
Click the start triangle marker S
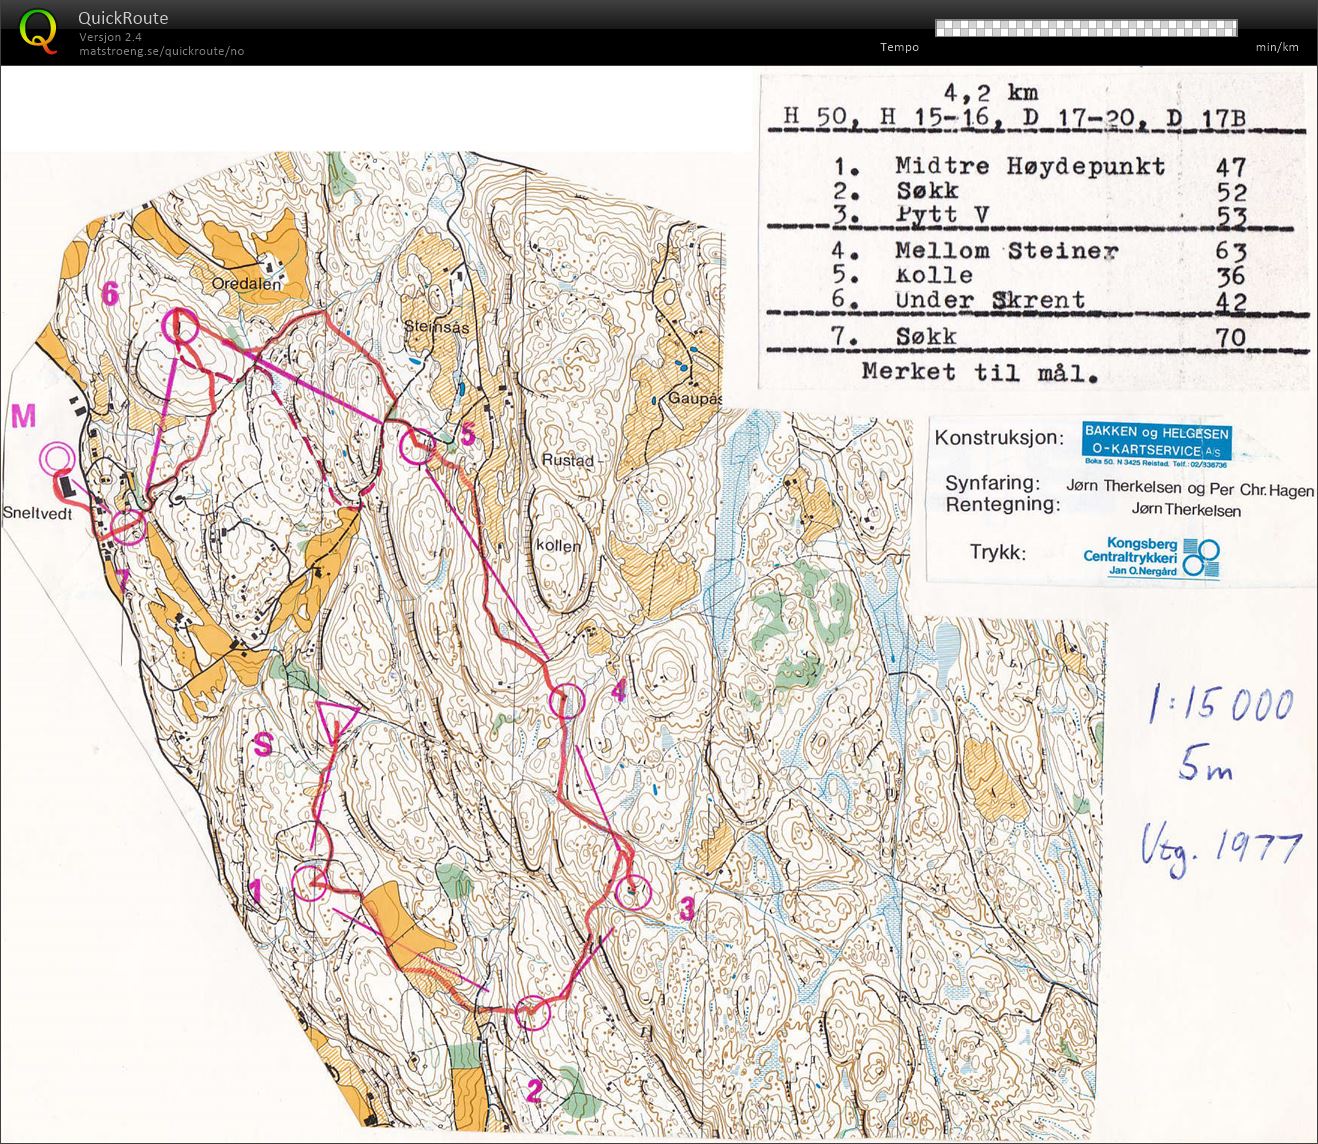point(338,722)
